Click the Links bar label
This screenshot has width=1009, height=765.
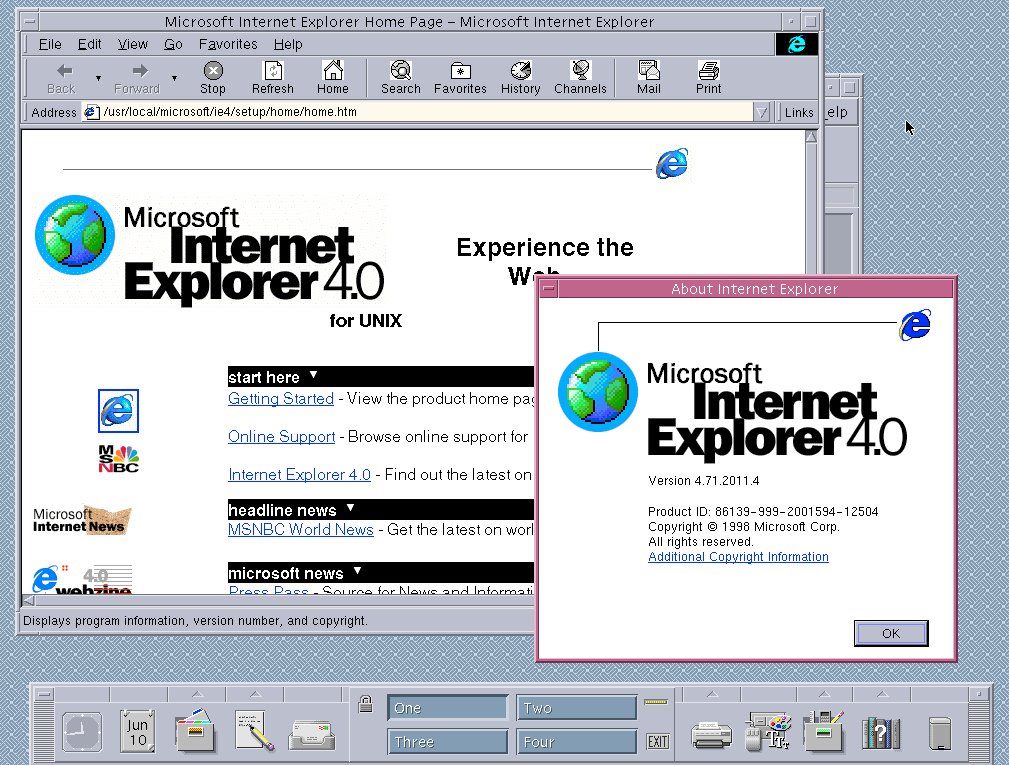(x=799, y=113)
